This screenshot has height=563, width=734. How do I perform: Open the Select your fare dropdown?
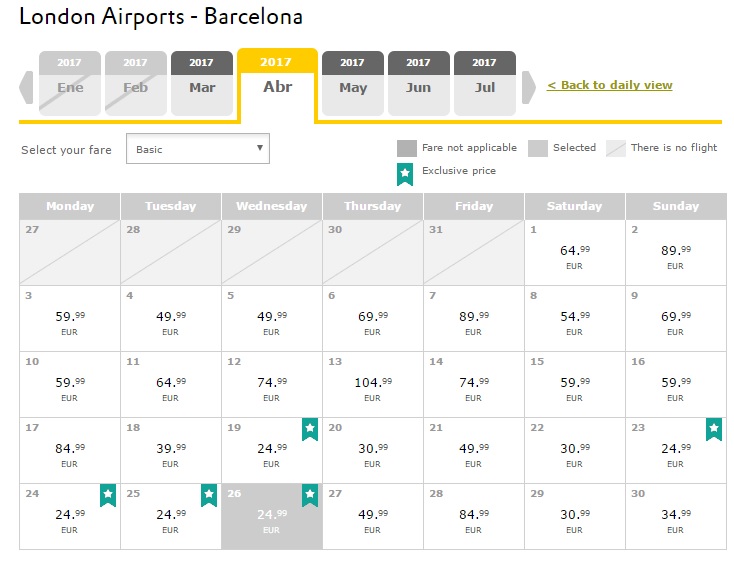pos(198,149)
